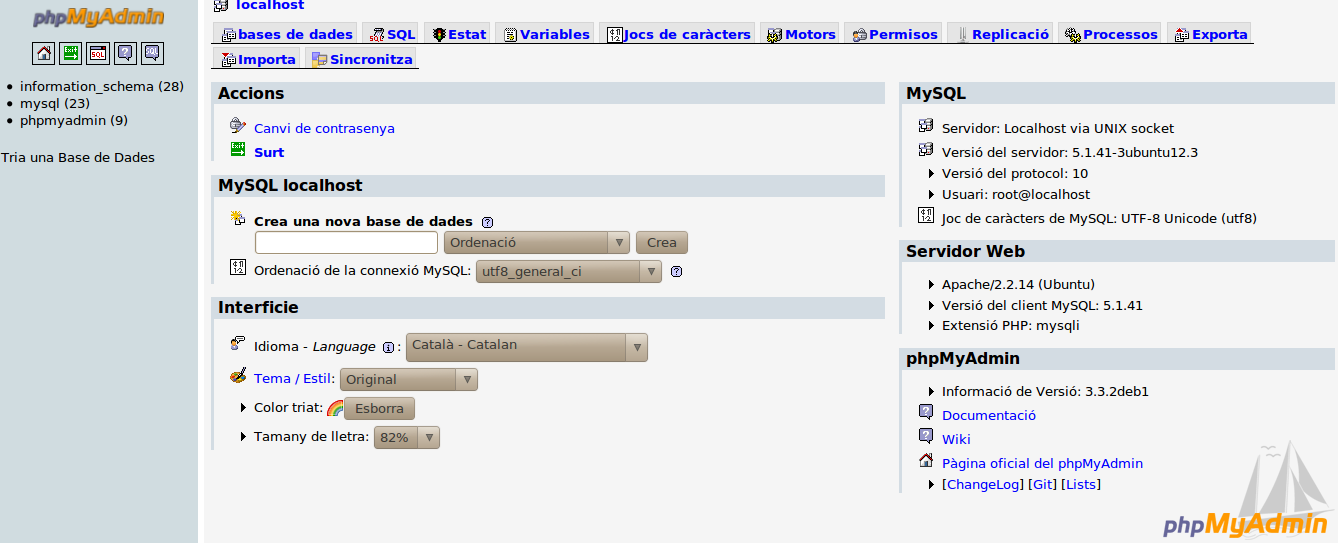Open the Ordenació collation dropdown for the new database
The width and height of the screenshot is (1338, 543).
(536, 243)
